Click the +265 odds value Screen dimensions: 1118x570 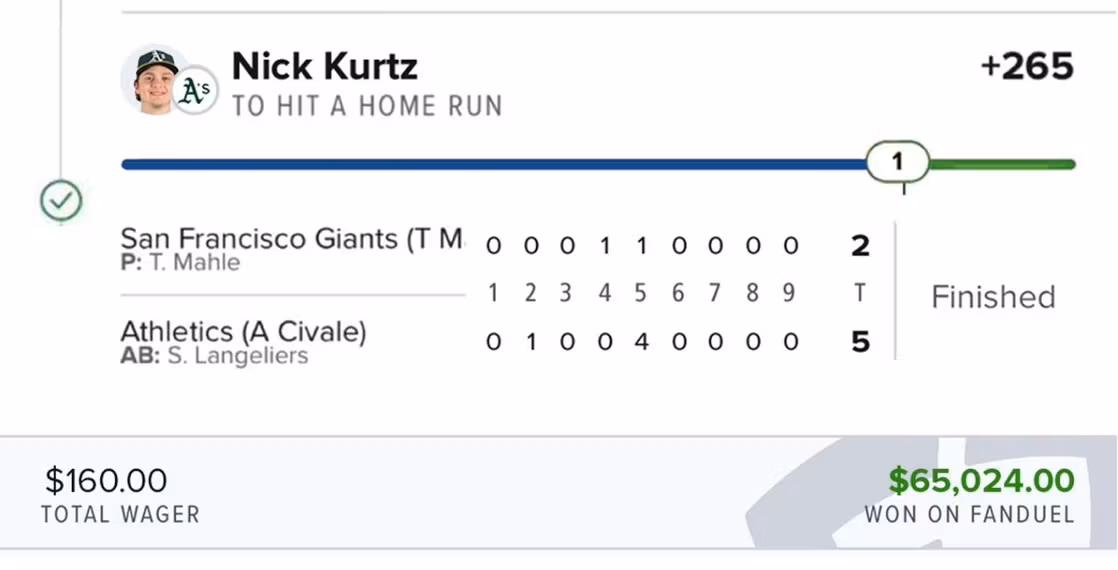[1027, 66]
